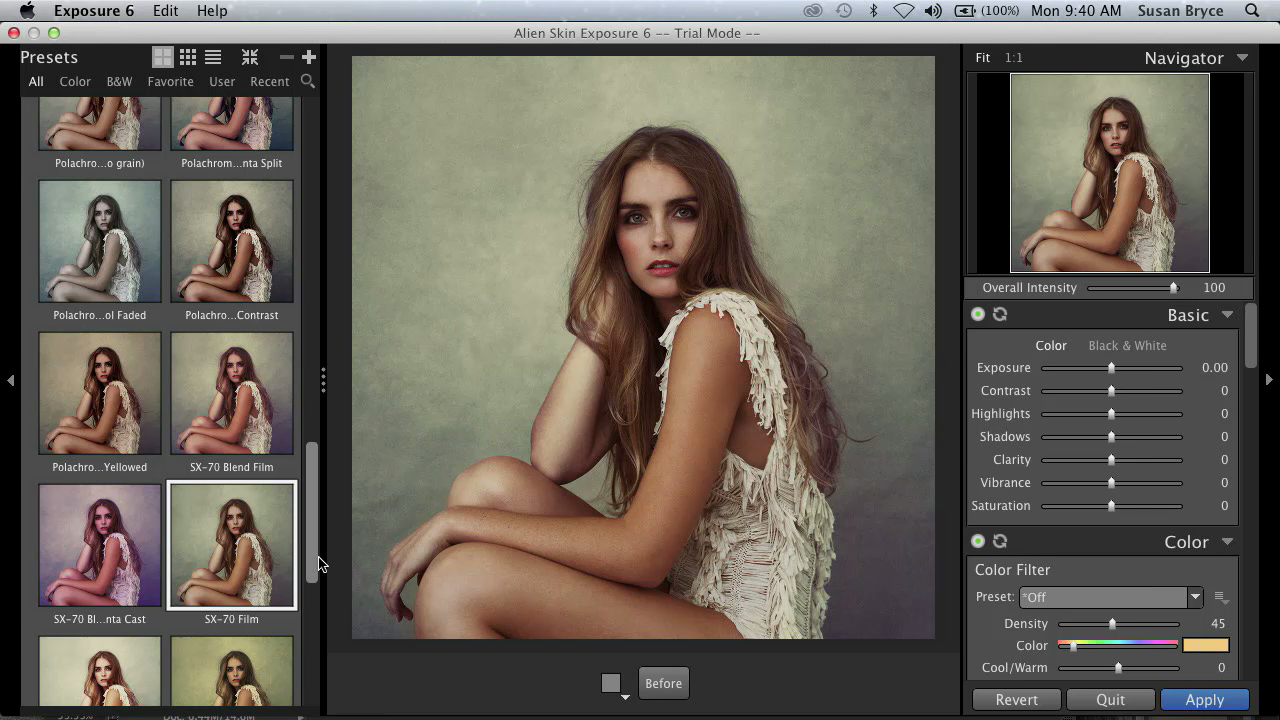The width and height of the screenshot is (1280, 720).
Task: Select the SX-70 Blend Film preset thumbnail
Action: click(232, 393)
